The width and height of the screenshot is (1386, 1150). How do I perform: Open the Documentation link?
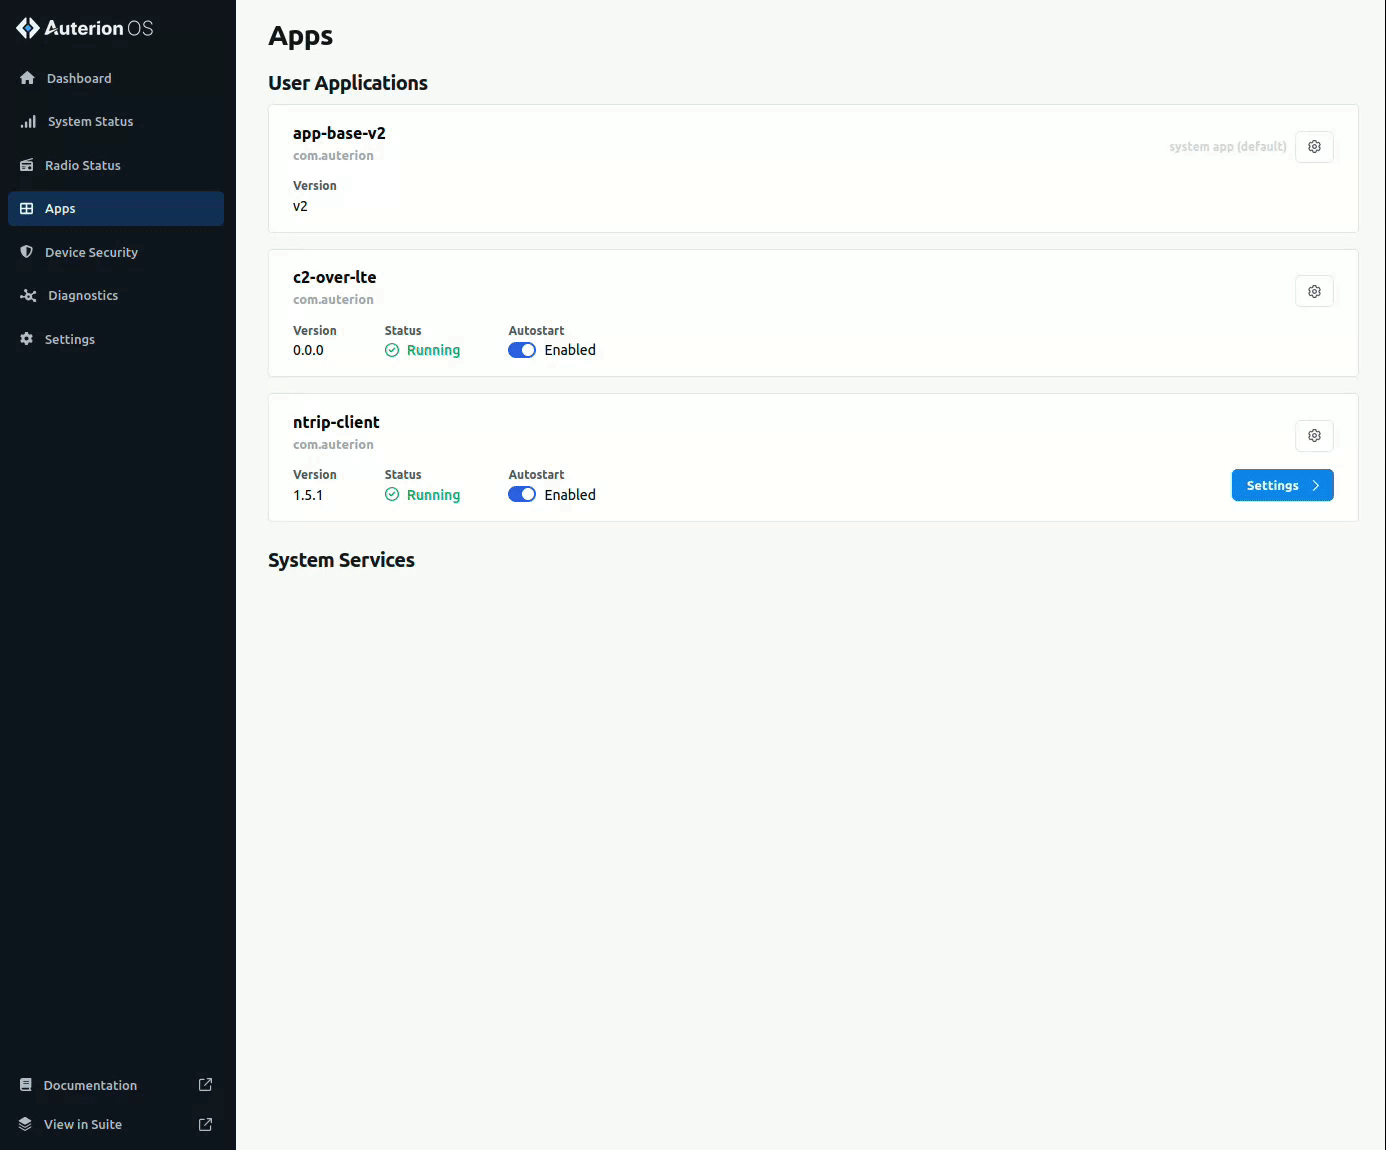pyautogui.click(x=90, y=1085)
